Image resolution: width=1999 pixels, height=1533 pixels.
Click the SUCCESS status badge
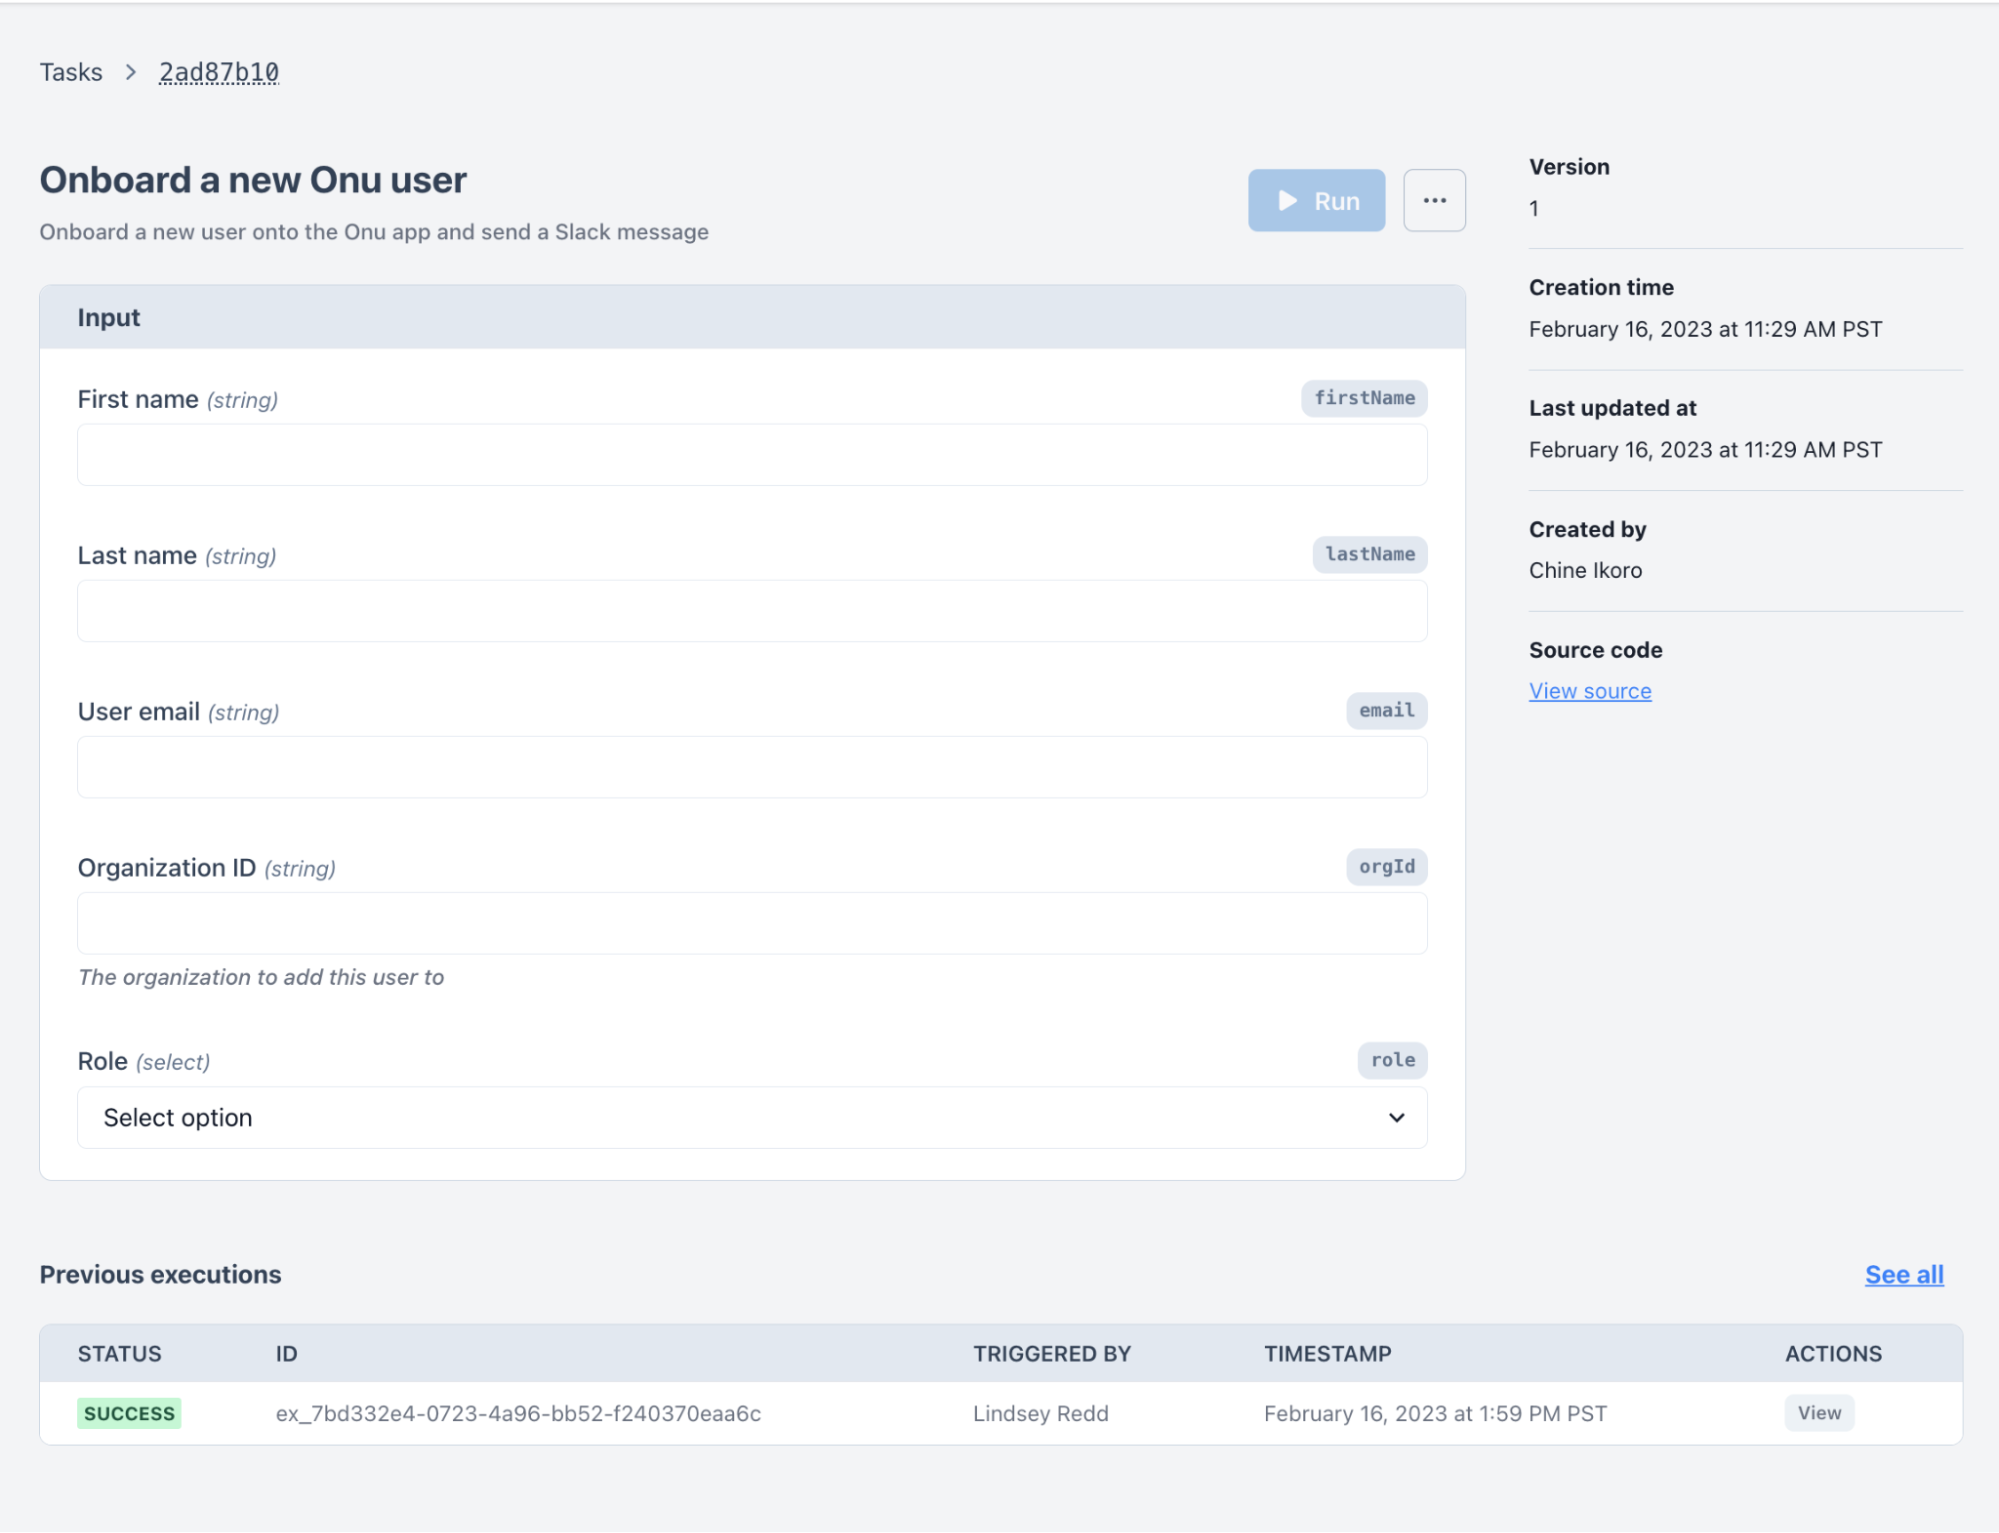pyautogui.click(x=129, y=1413)
